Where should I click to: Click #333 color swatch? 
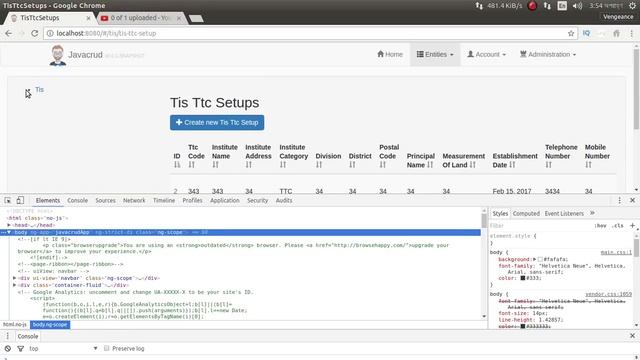(x=522, y=278)
